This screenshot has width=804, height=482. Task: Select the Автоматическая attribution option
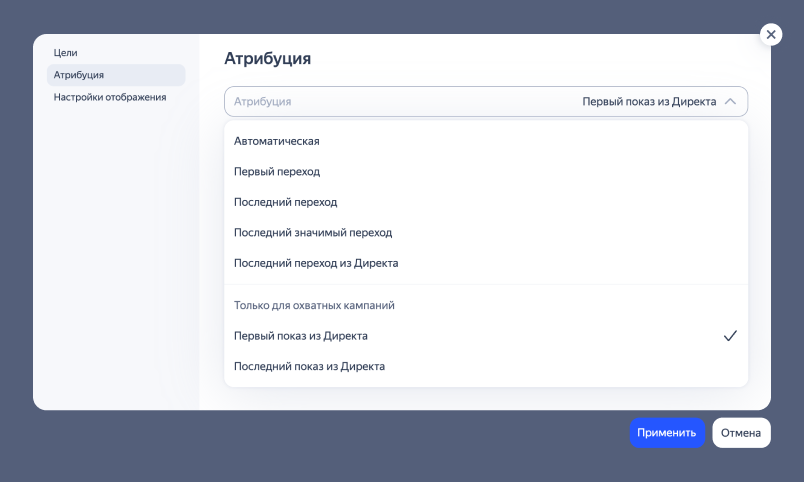(x=277, y=141)
